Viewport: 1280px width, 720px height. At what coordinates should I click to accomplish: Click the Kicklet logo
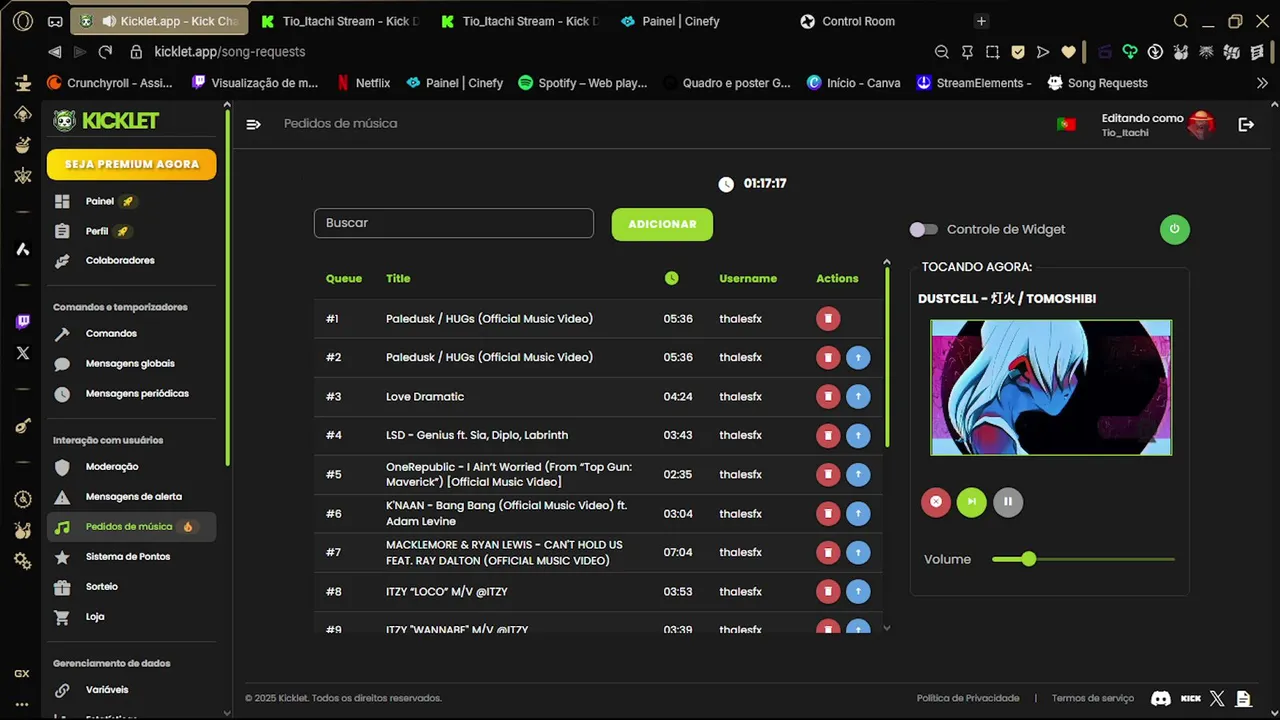[107, 121]
